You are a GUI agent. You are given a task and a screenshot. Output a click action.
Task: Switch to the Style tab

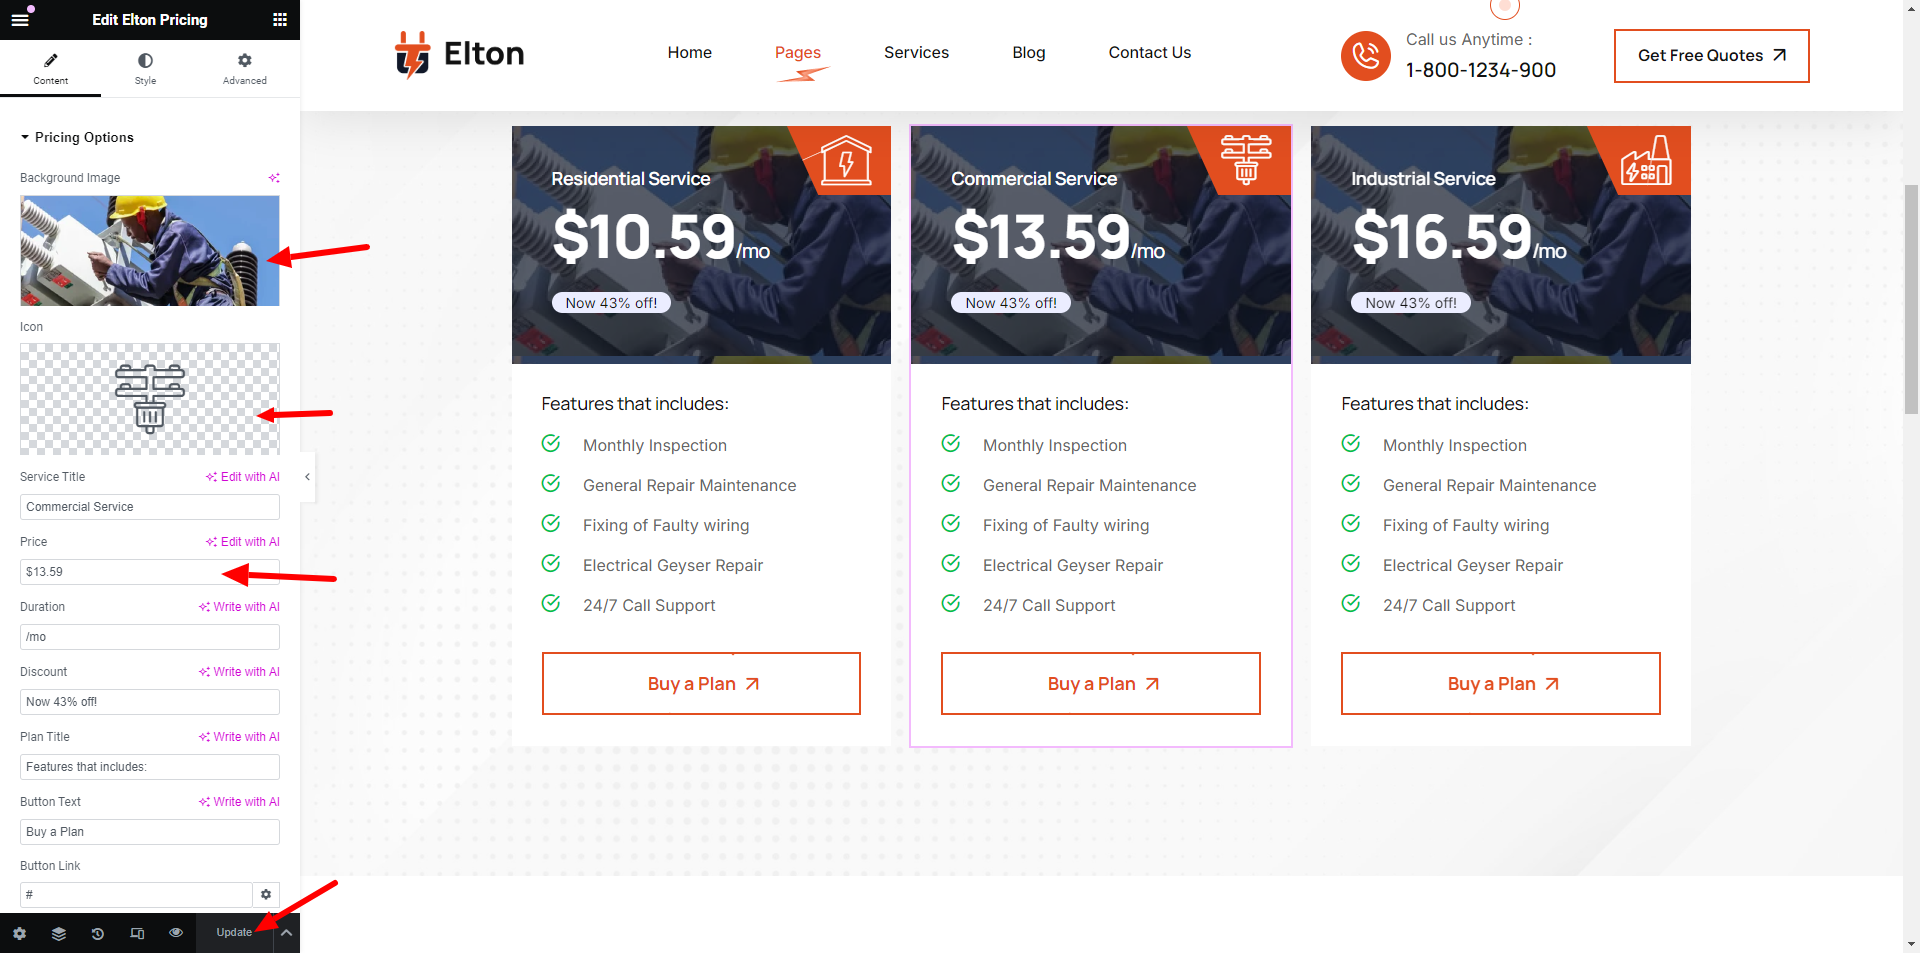(145, 68)
